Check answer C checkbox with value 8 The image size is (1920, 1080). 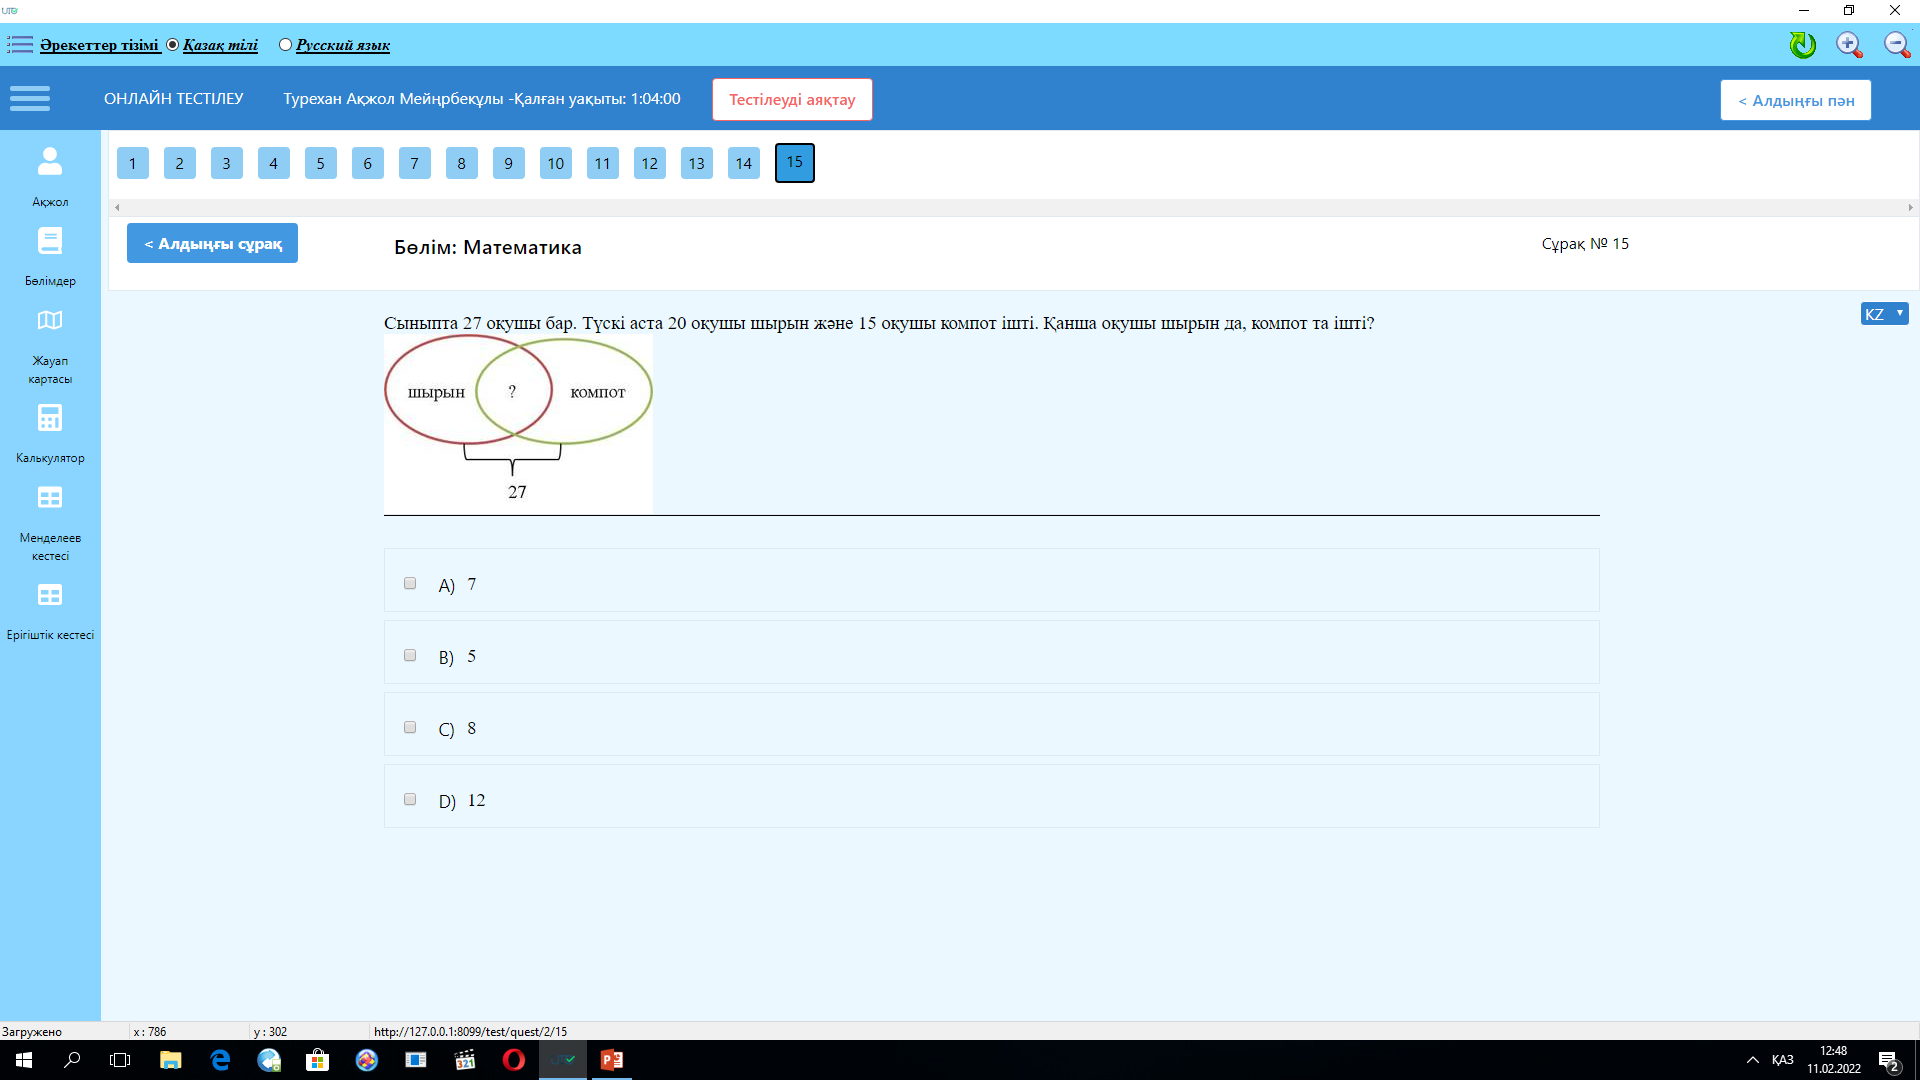pyautogui.click(x=410, y=727)
